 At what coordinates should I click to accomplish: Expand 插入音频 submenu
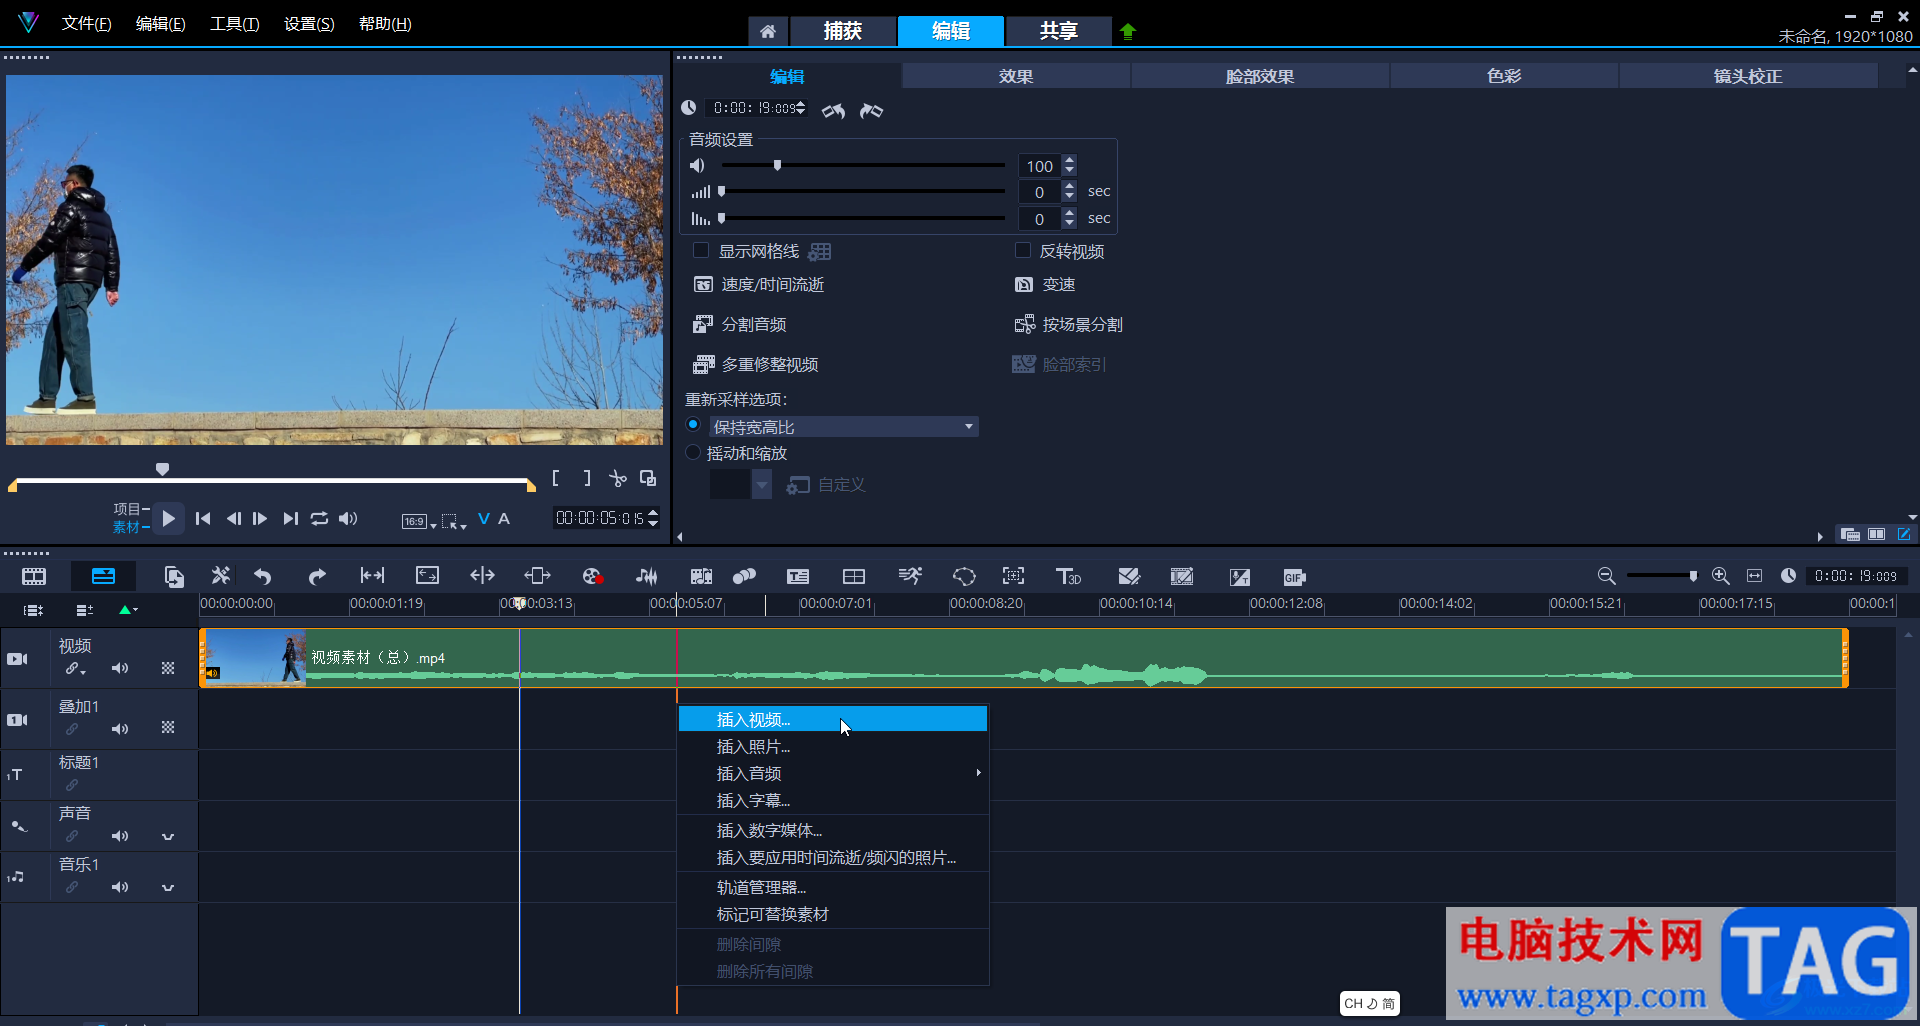click(833, 774)
